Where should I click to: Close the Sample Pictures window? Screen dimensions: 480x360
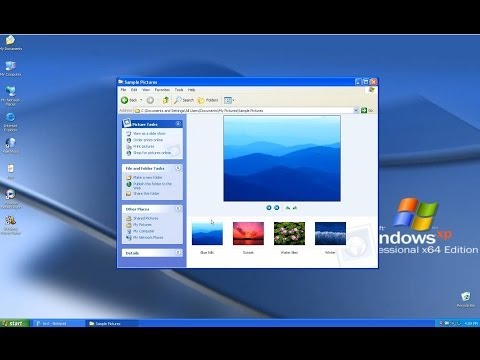click(374, 82)
